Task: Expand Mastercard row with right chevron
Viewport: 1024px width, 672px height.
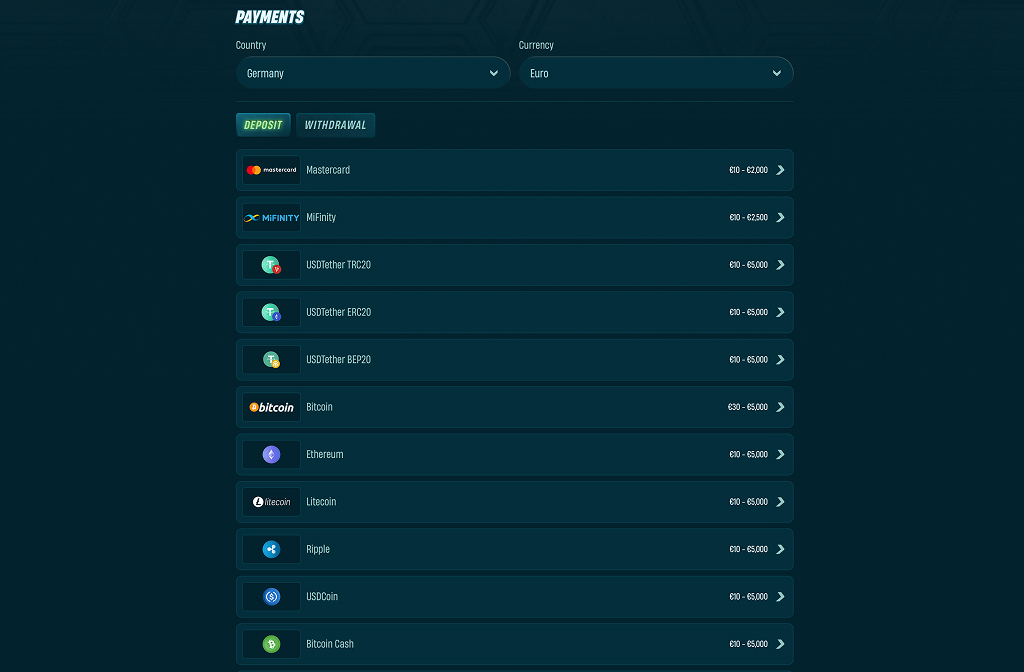Action: 780,170
